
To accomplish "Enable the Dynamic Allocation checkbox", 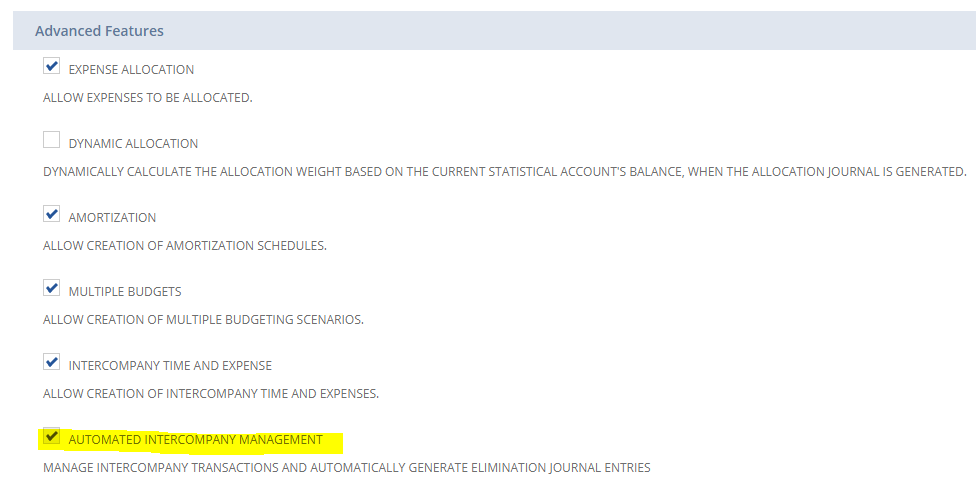I will coord(52,141).
